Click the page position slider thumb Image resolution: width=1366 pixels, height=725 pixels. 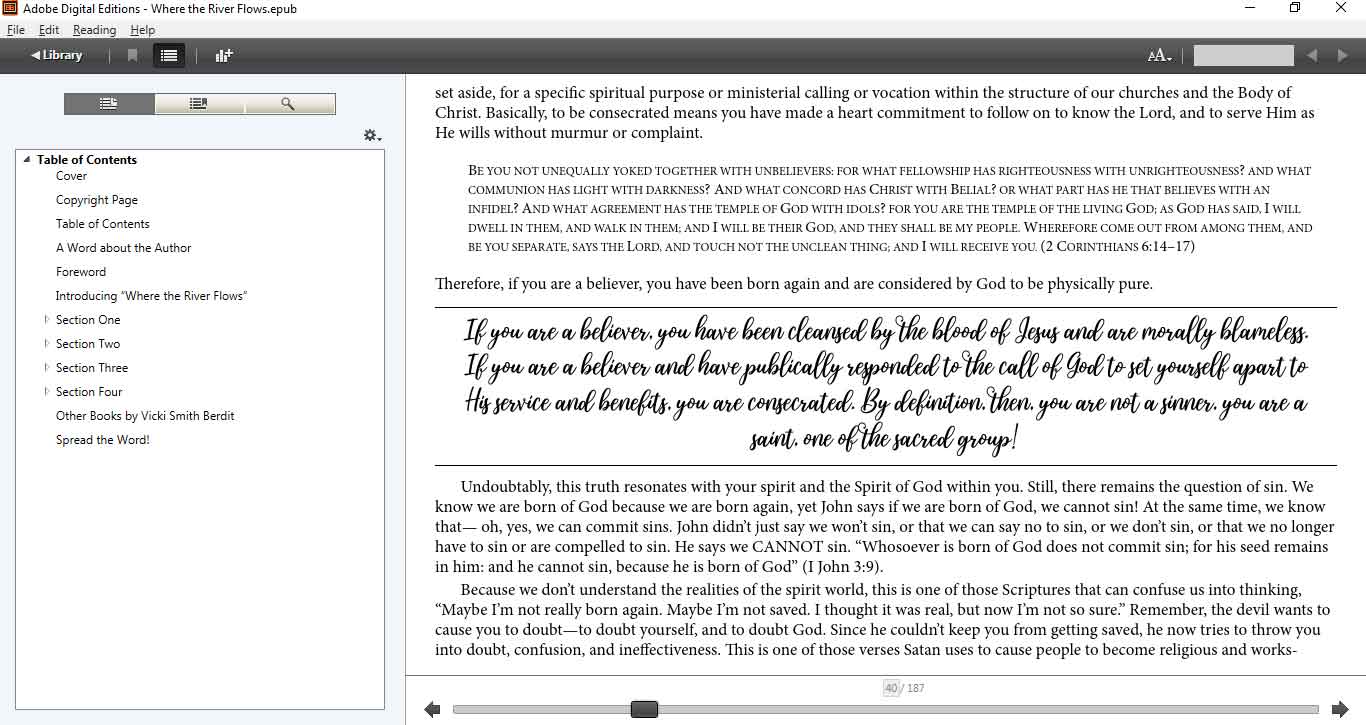645,709
